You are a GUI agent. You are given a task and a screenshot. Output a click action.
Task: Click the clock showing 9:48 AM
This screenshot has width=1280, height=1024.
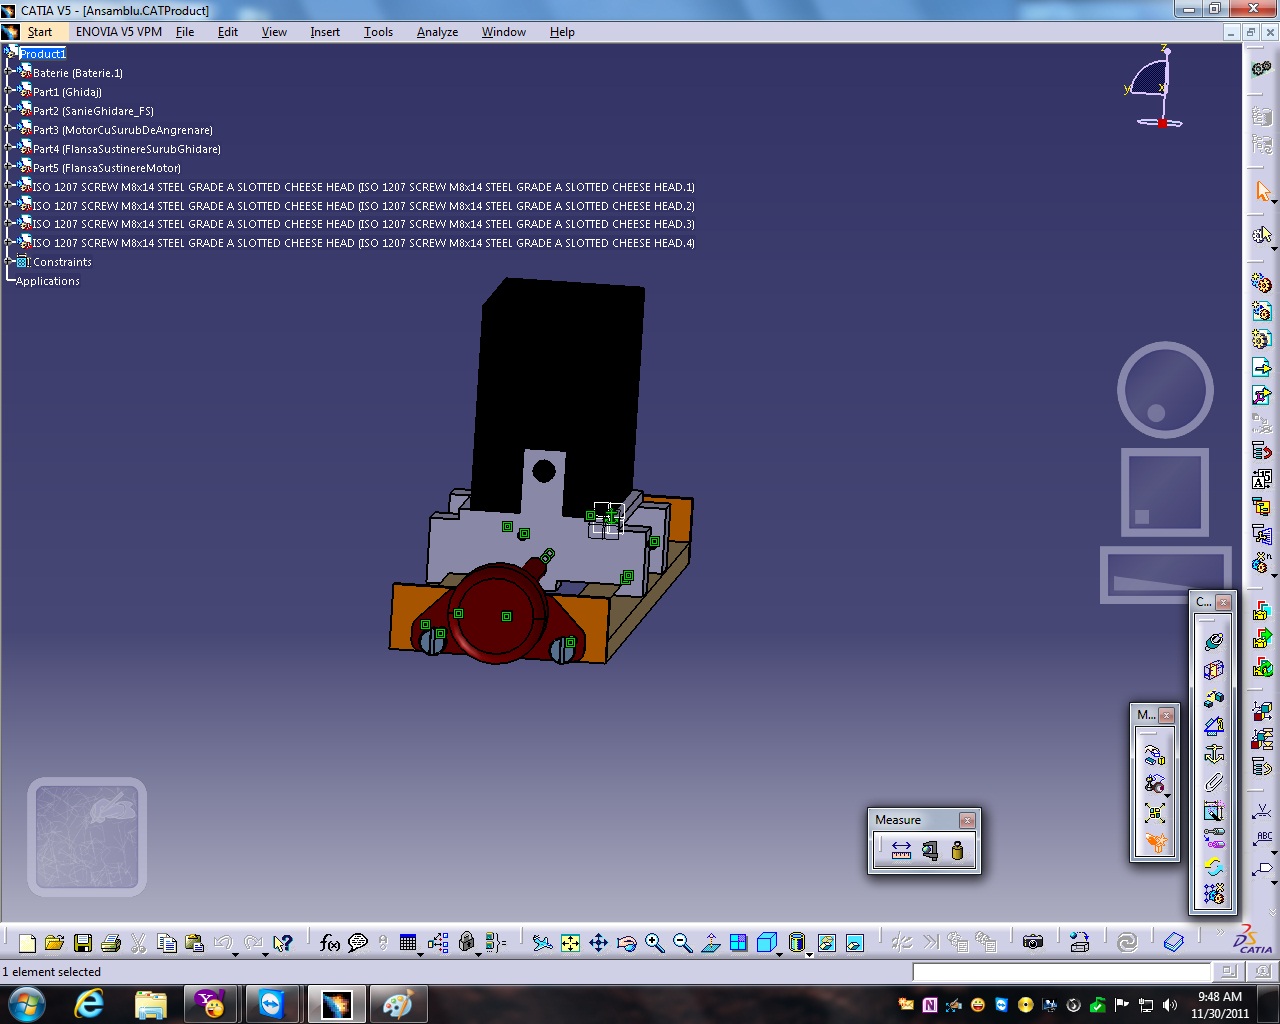[x=1220, y=1004]
